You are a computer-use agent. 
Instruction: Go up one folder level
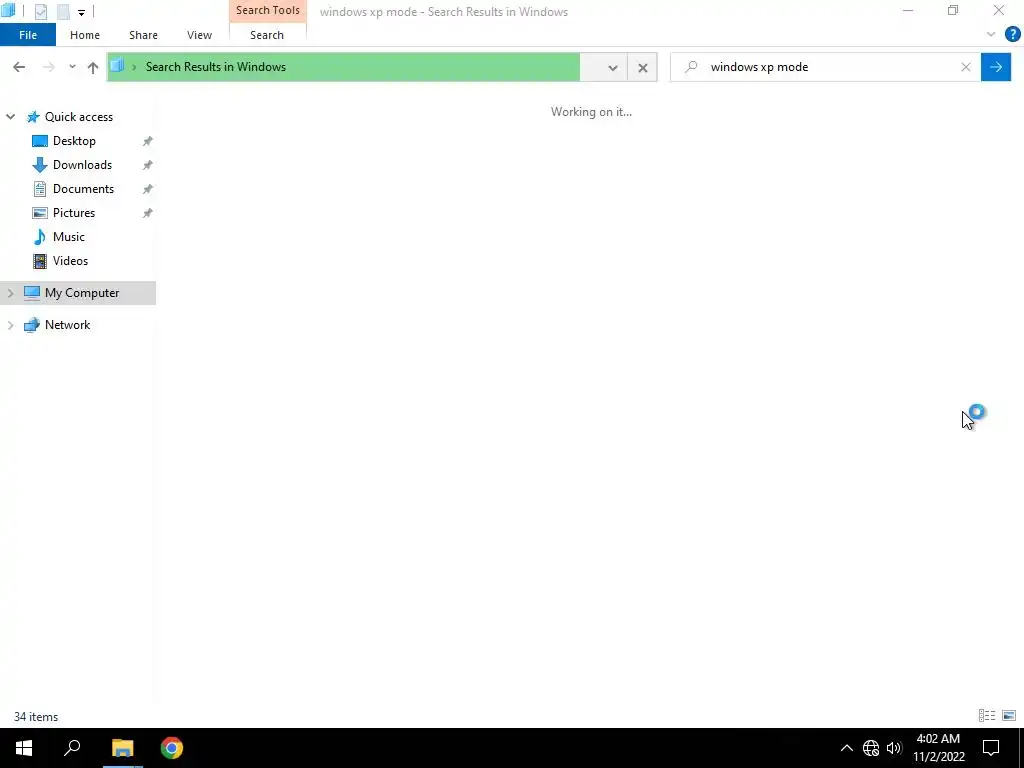click(x=93, y=67)
